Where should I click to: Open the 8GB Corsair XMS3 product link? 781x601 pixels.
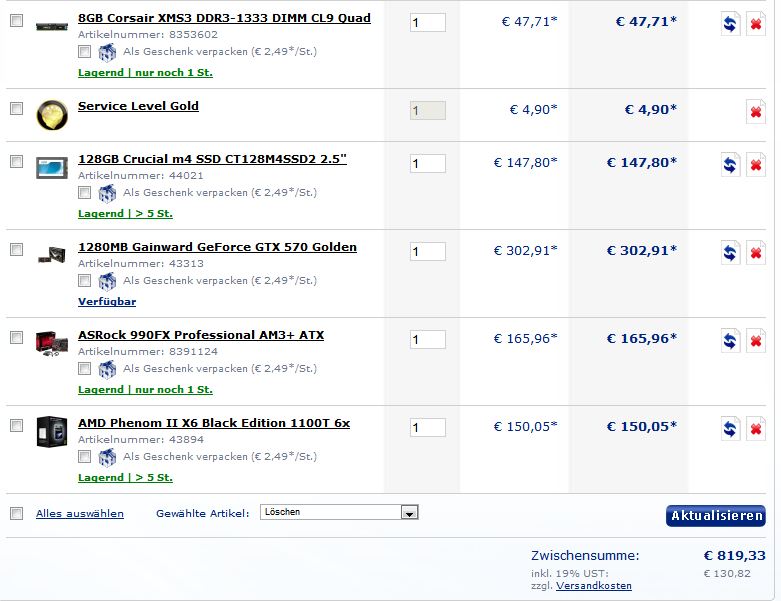(x=224, y=18)
